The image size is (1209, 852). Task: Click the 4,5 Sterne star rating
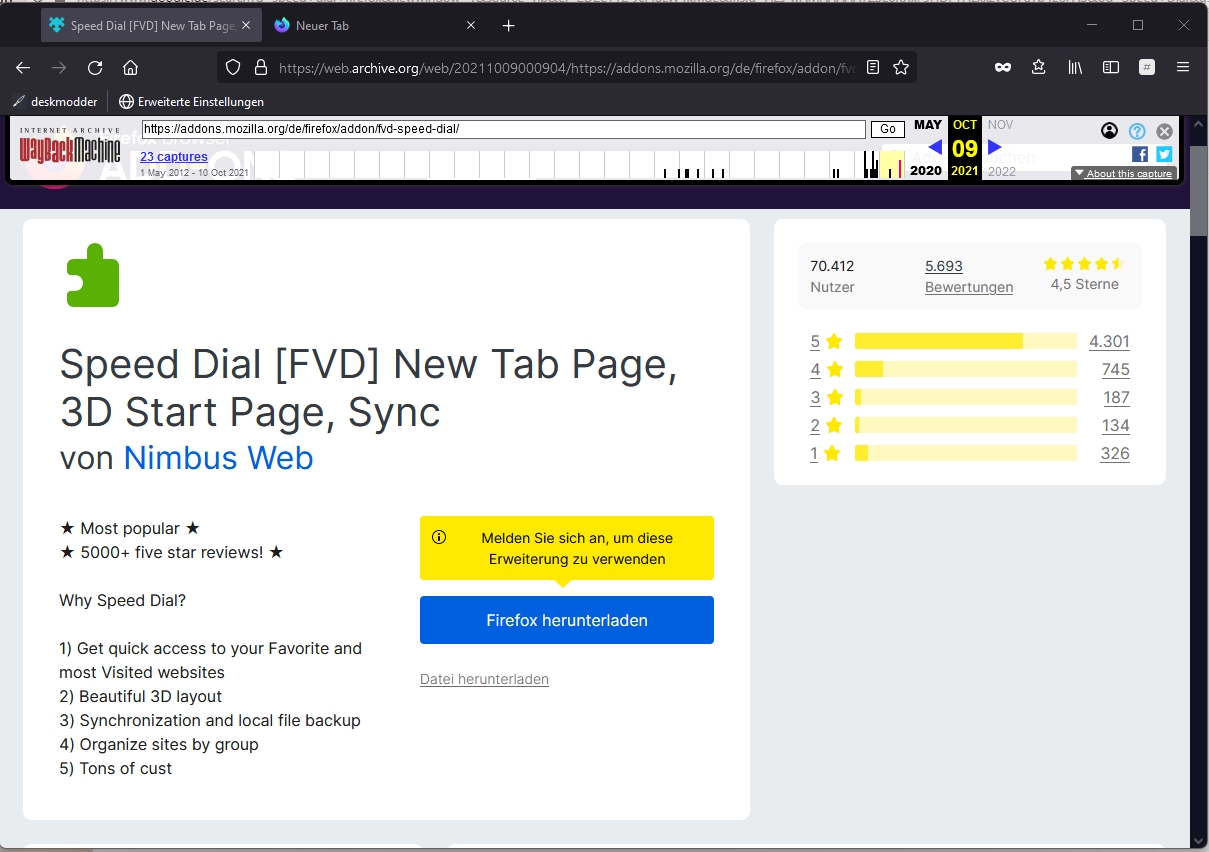tap(1084, 264)
